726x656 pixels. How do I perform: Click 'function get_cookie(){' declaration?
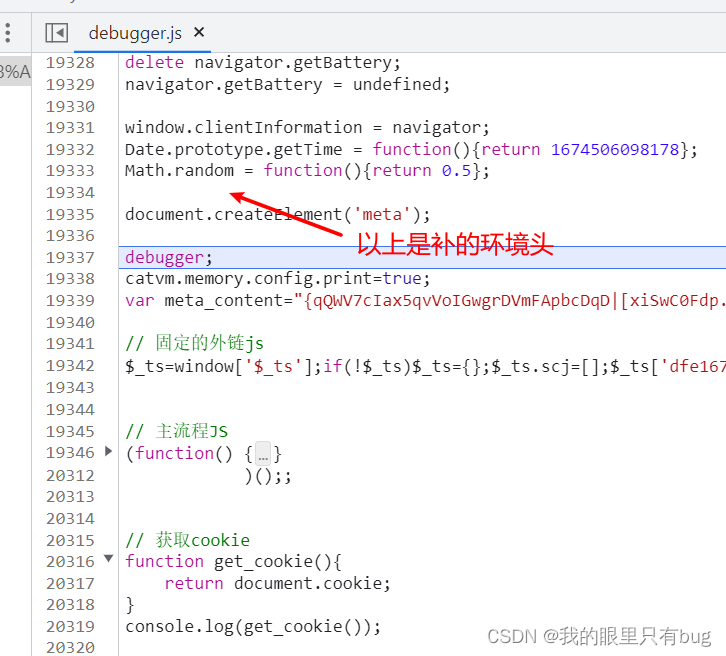click(233, 562)
